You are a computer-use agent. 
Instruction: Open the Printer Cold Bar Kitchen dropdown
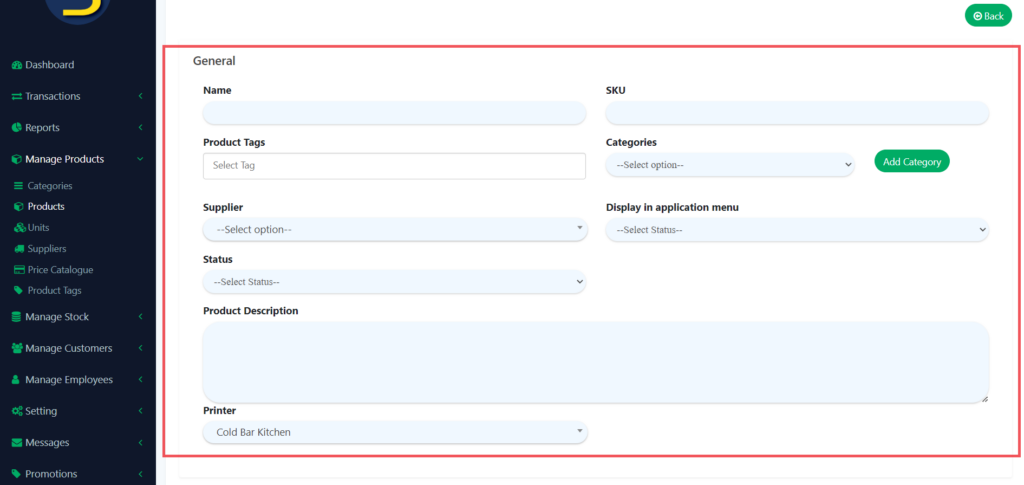[394, 432]
